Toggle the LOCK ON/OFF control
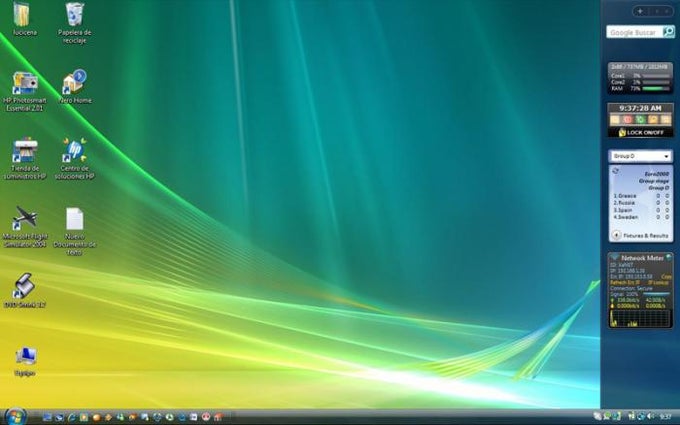680x425 pixels. 641,133
